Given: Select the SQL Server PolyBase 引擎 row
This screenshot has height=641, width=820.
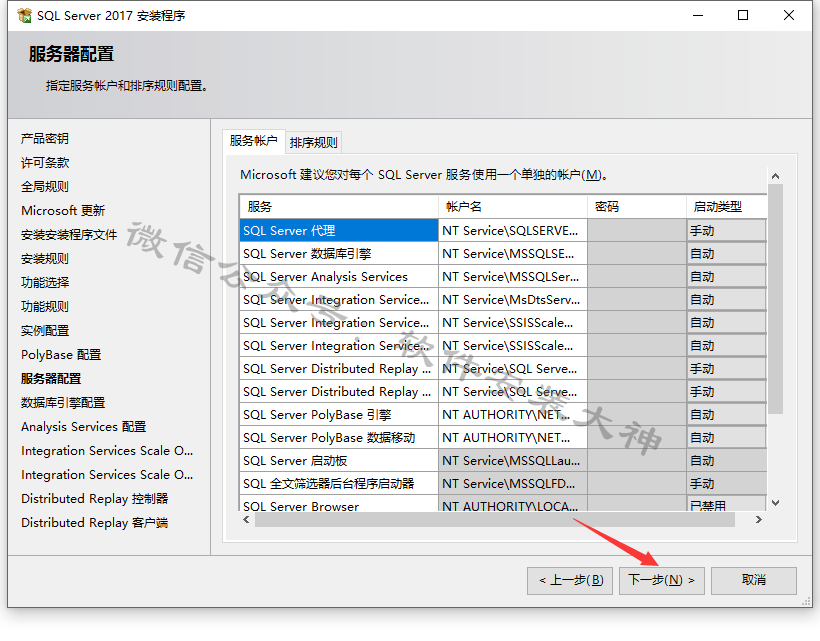Looking at the screenshot, I should coord(339,415).
